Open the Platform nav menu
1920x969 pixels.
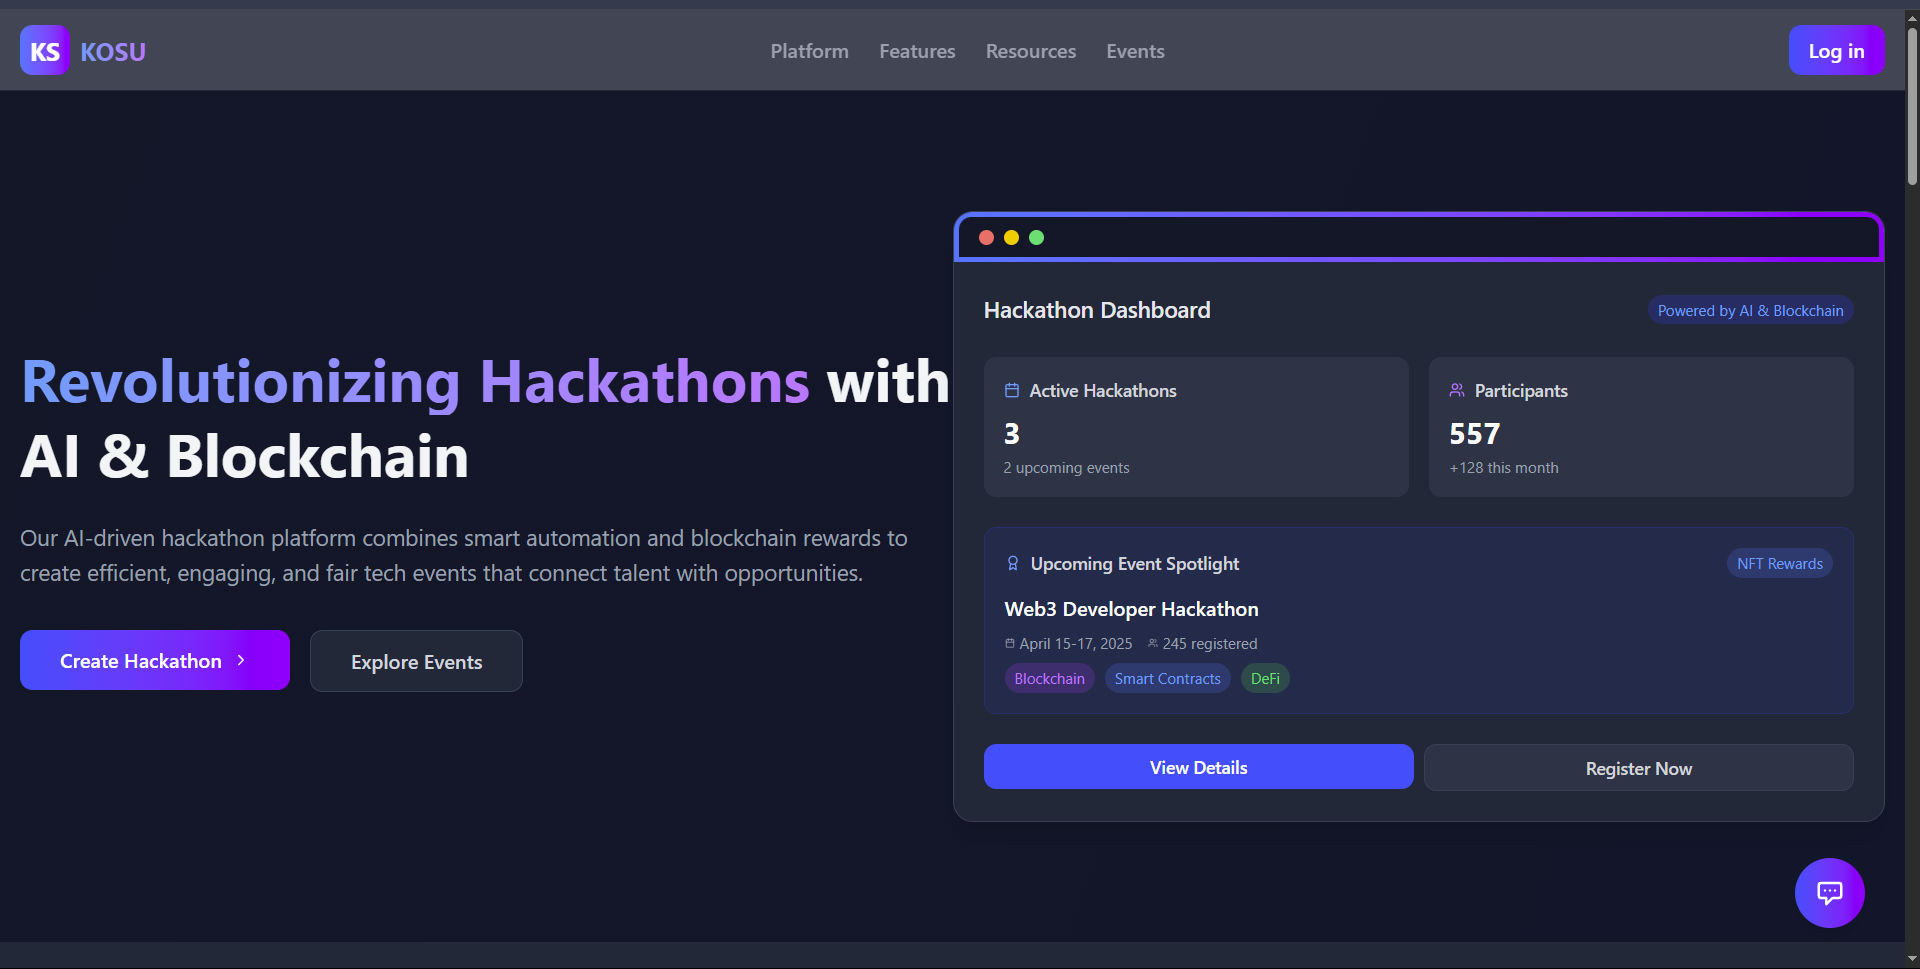pyautogui.click(x=809, y=51)
